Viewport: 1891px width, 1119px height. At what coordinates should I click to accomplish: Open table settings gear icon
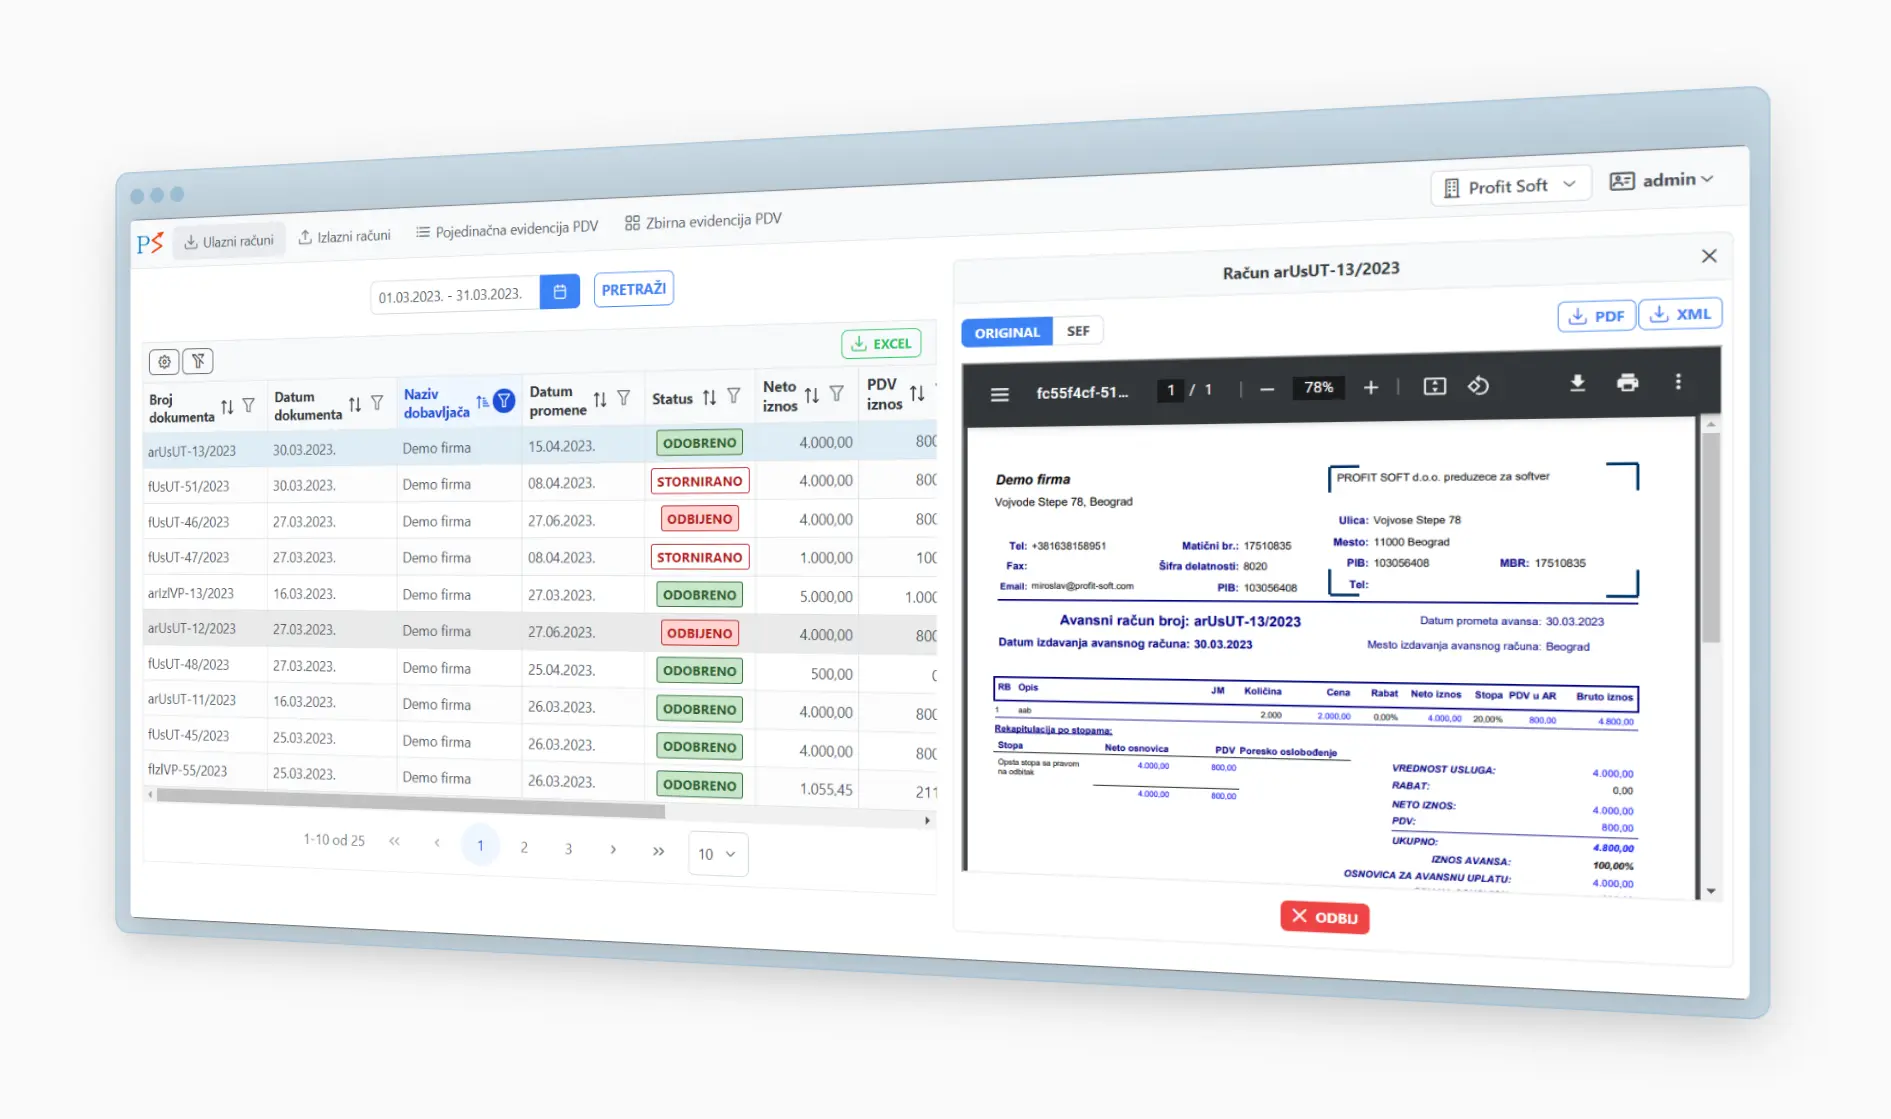point(164,361)
